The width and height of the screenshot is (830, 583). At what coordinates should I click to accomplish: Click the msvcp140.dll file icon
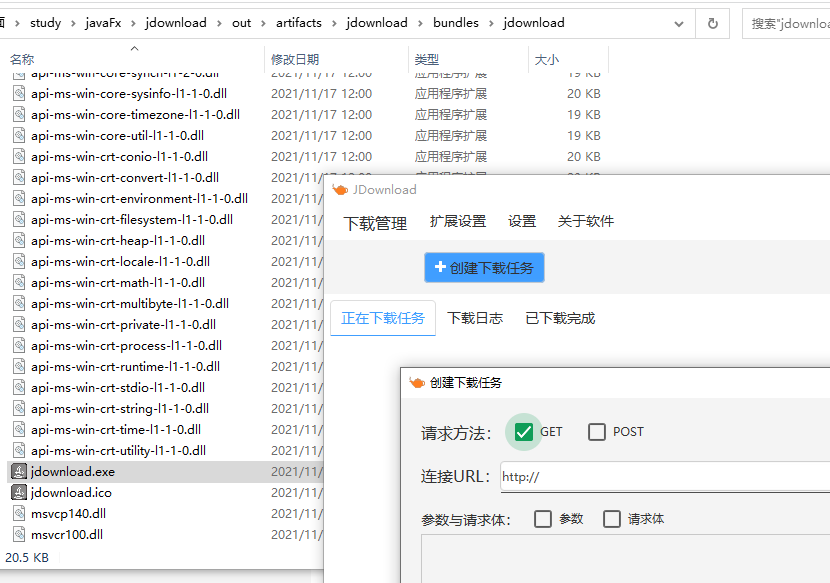[x=19, y=514]
